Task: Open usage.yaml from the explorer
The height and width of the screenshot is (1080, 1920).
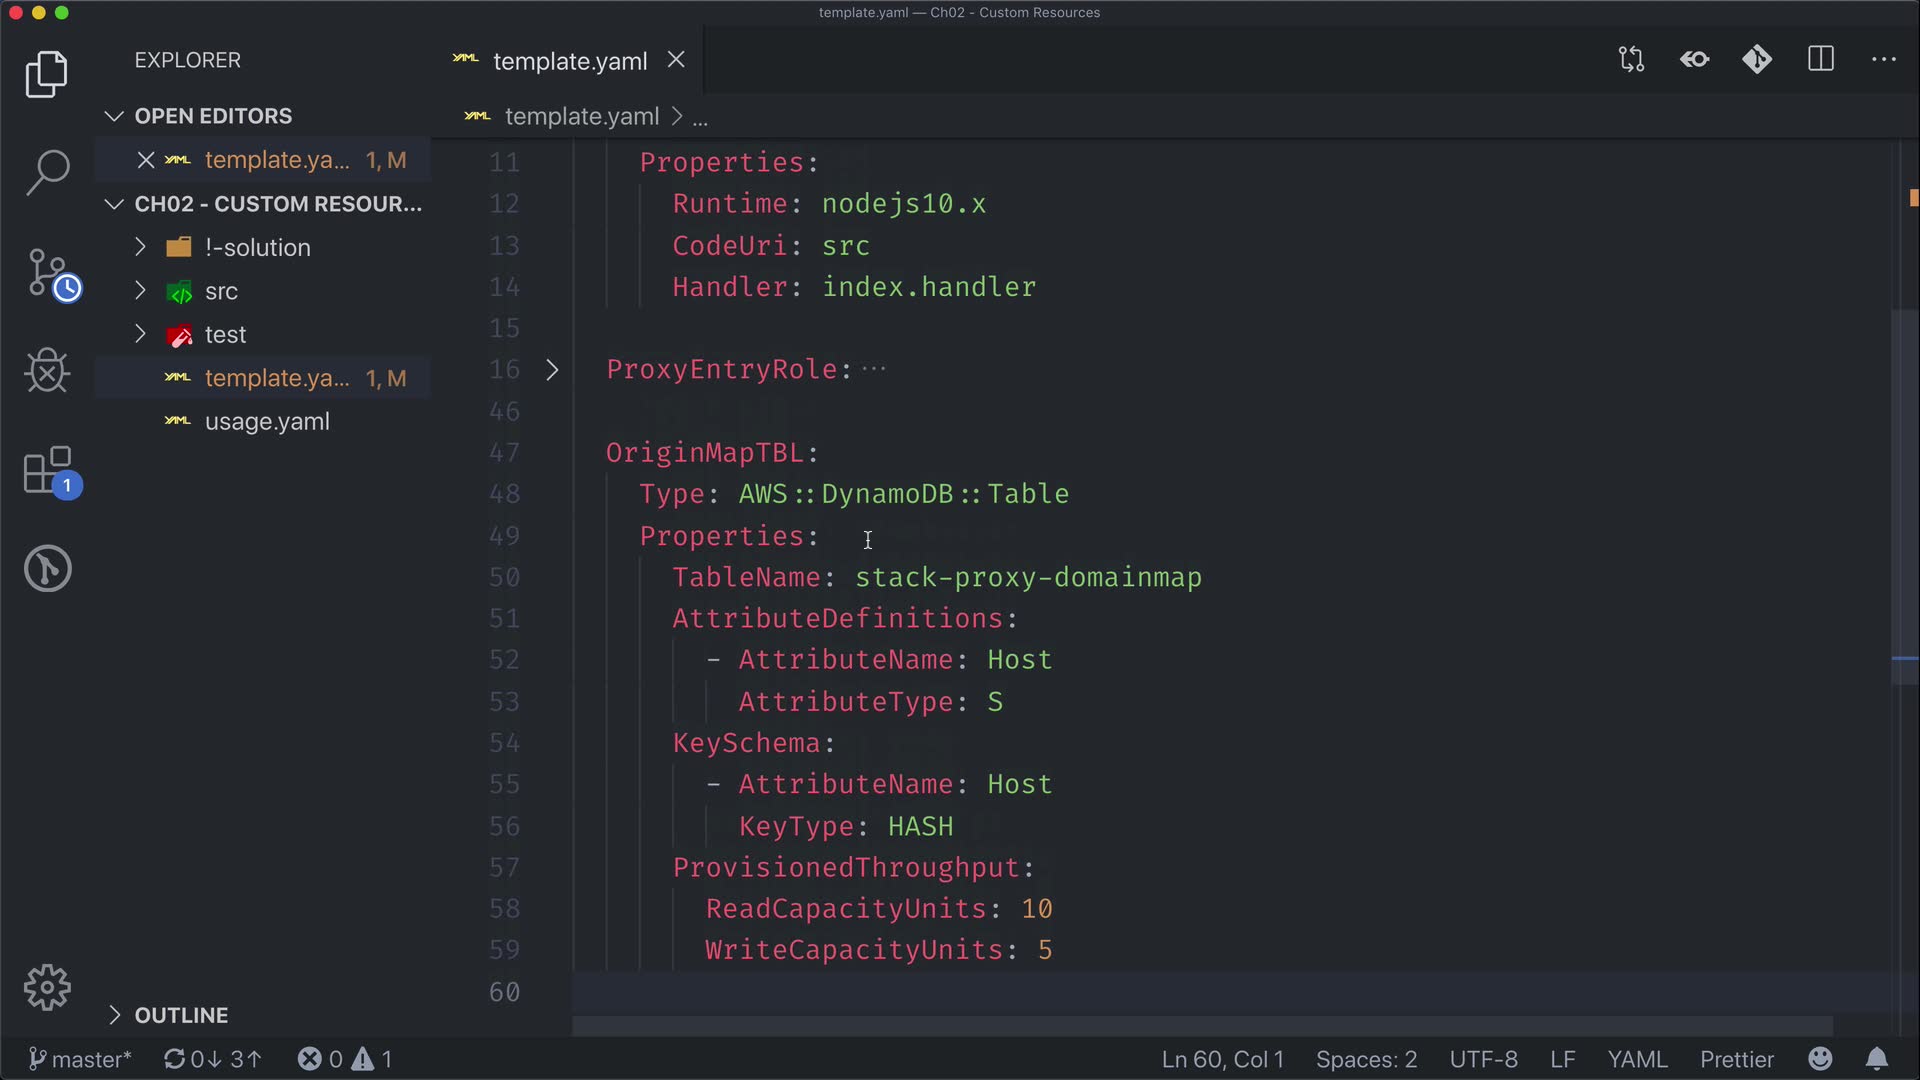Action: (266, 422)
